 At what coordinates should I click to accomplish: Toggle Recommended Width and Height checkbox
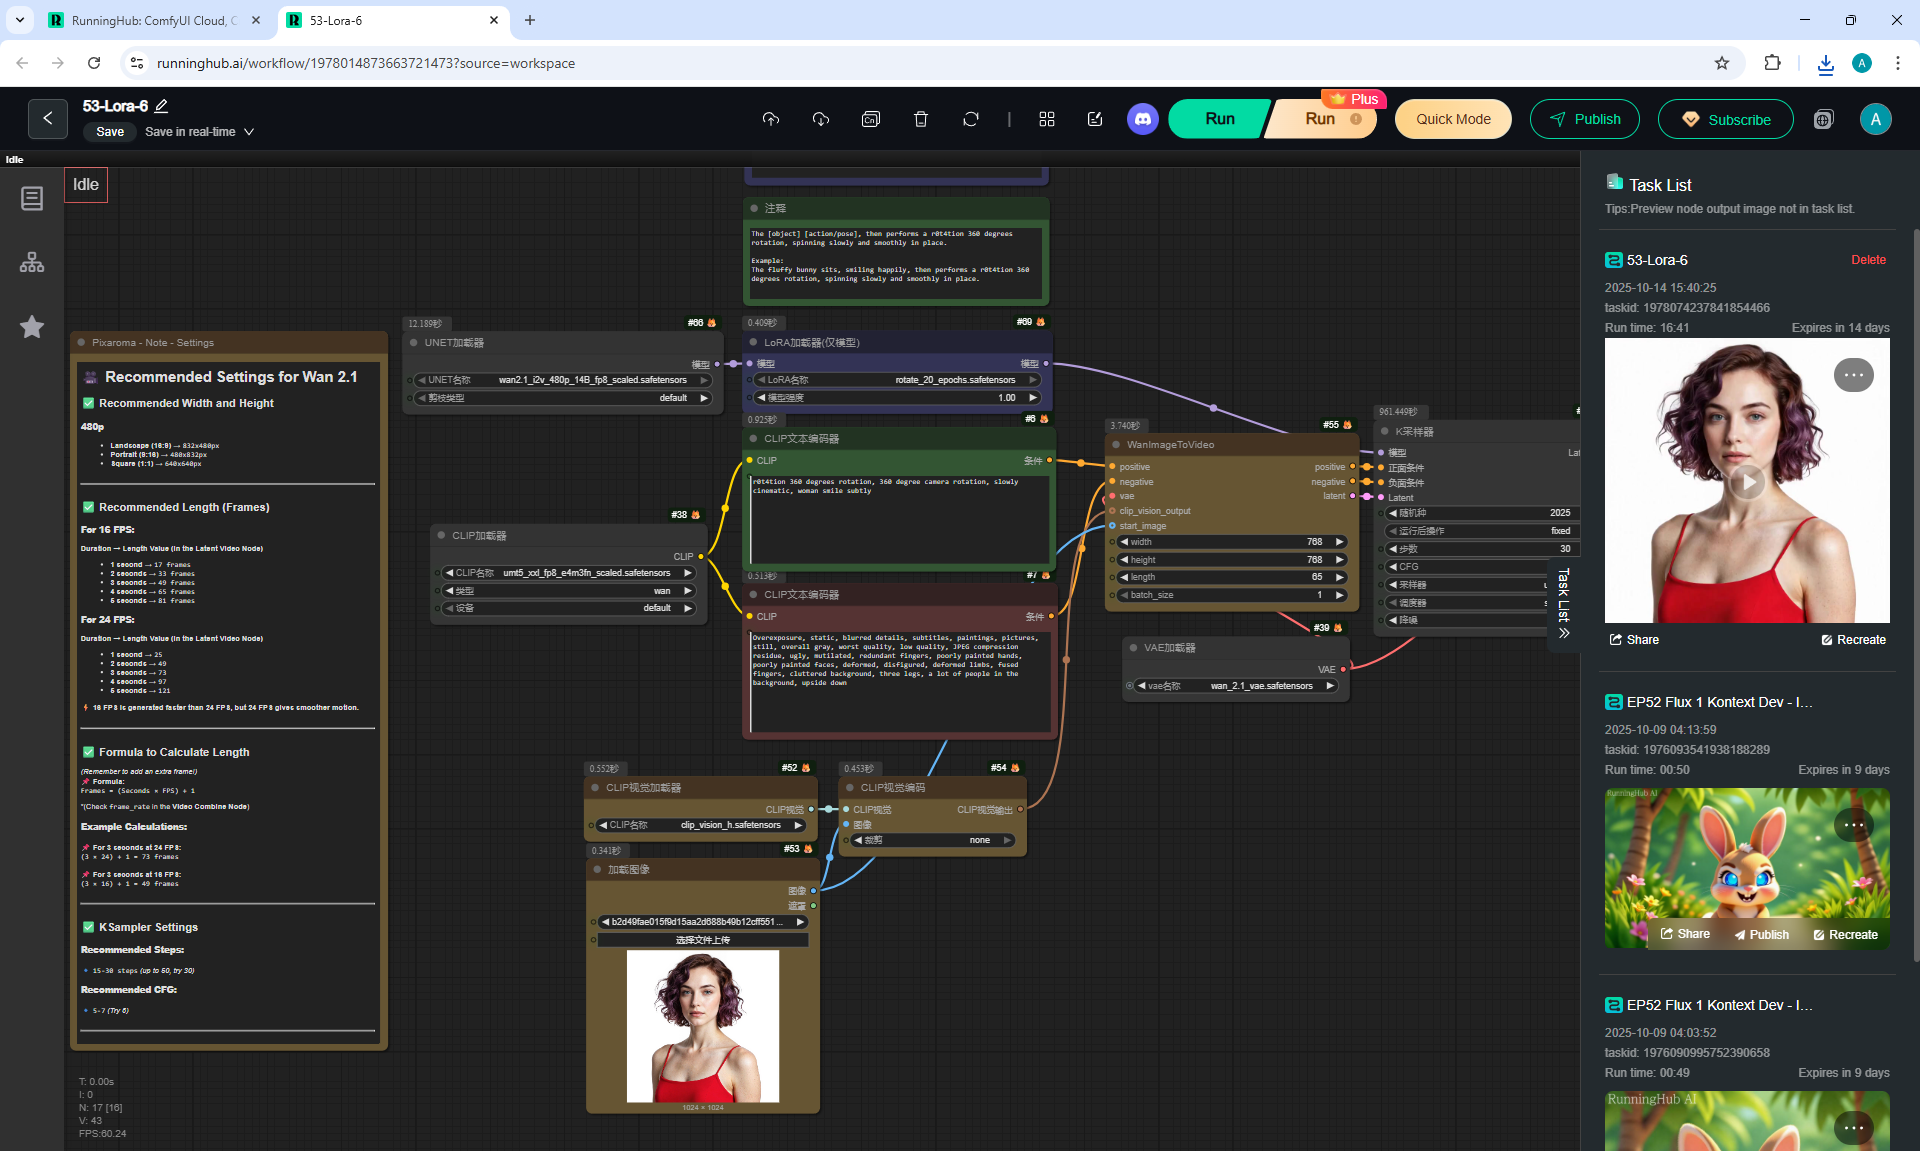[88, 403]
